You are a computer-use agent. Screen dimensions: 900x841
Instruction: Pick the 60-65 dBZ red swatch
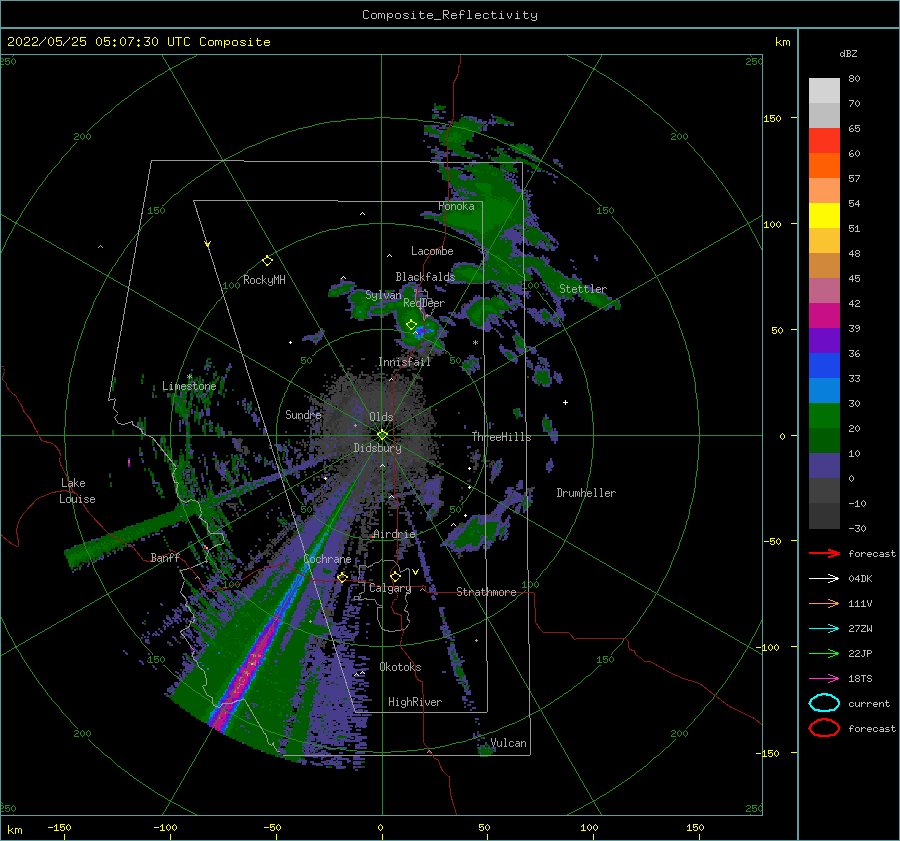click(824, 141)
